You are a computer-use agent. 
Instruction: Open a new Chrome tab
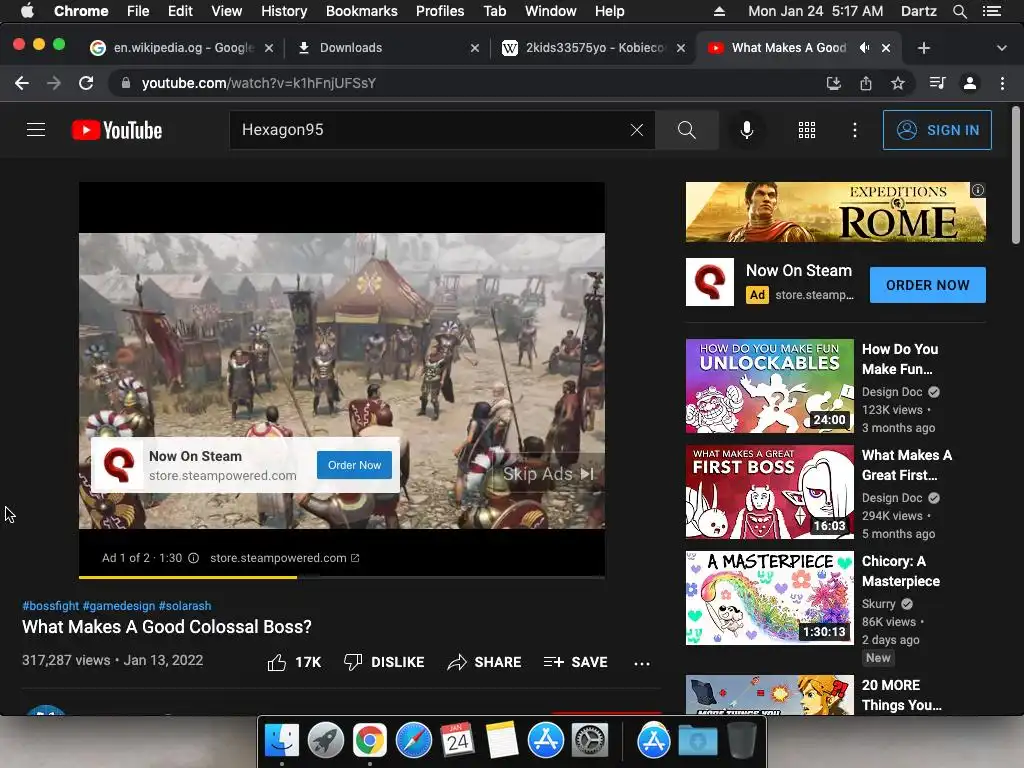pyautogui.click(x=923, y=48)
